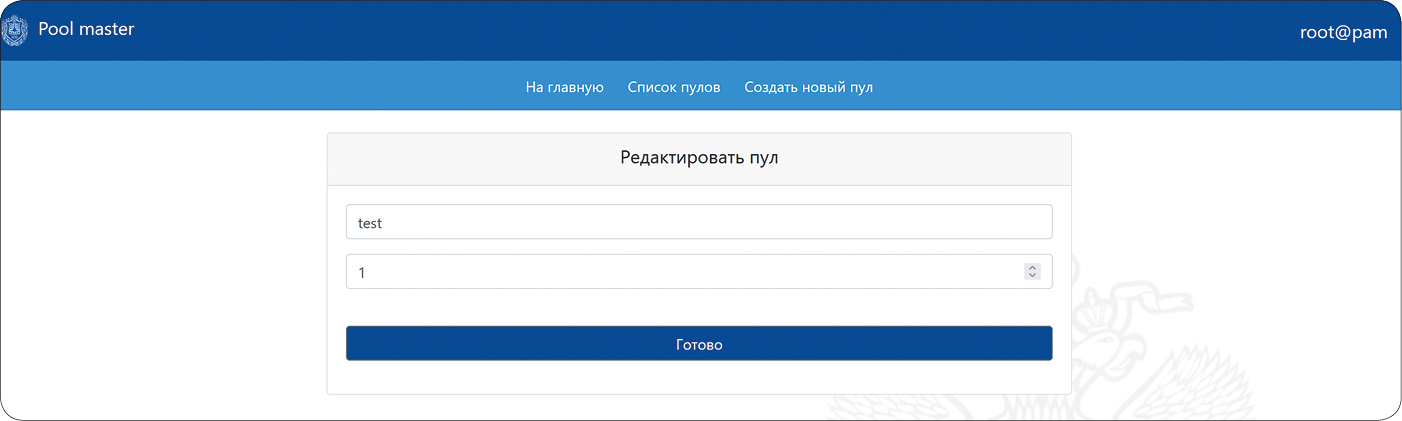Go to На главную page
The width and height of the screenshot is (1402, 421).
(564, 87)
